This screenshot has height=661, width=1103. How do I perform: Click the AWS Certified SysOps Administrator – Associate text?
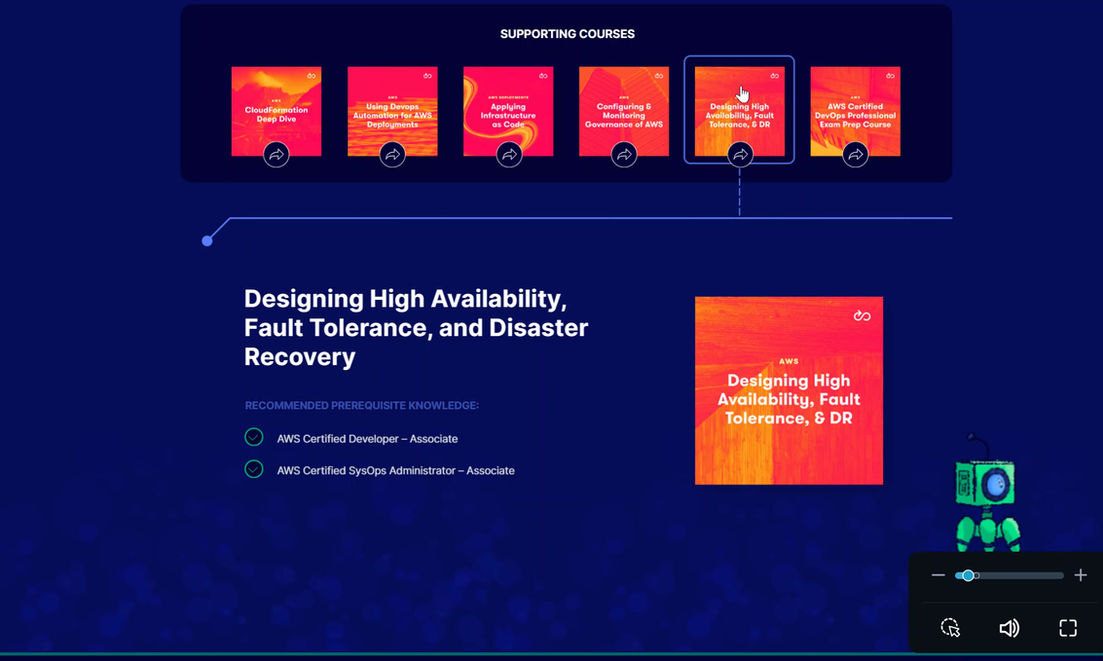click(395, 470)
